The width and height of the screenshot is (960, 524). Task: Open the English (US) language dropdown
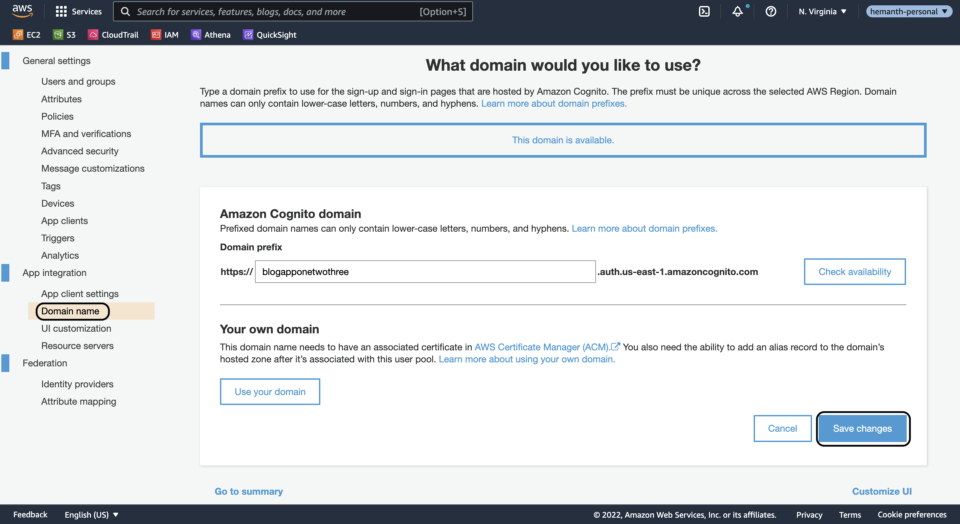(92, 515)
